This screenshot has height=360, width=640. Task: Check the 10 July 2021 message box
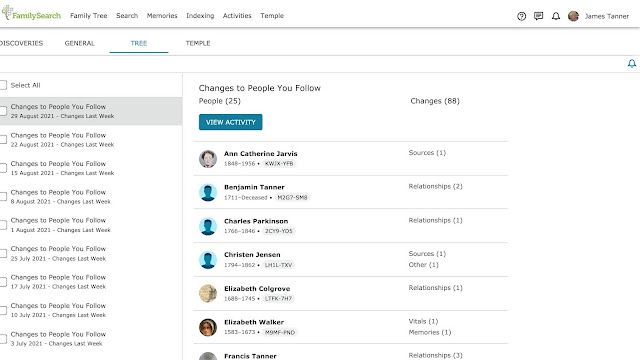[x=3, y=310]
